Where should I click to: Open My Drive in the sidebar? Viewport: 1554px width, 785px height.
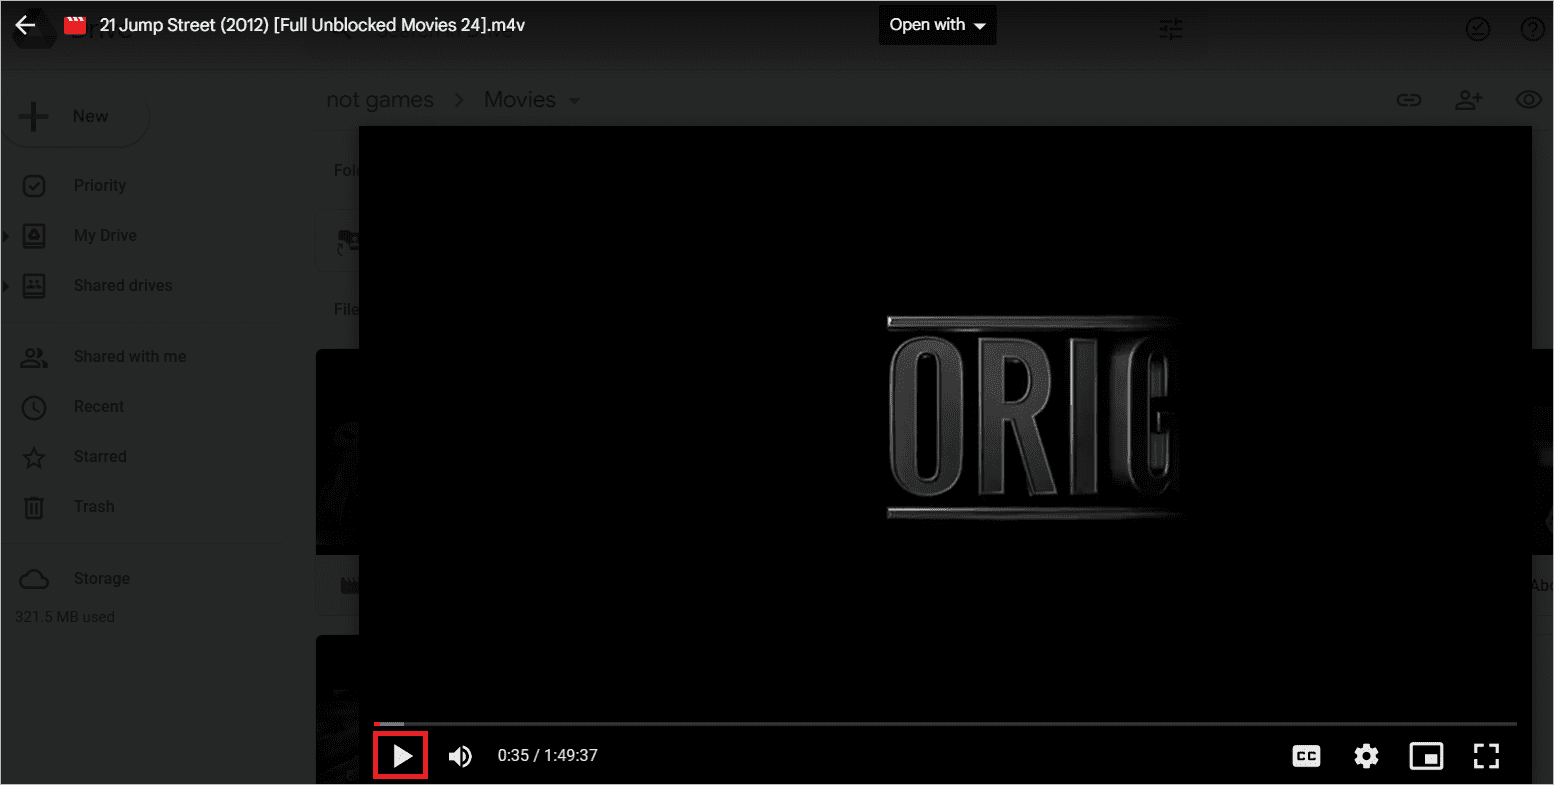pos(105,235)
